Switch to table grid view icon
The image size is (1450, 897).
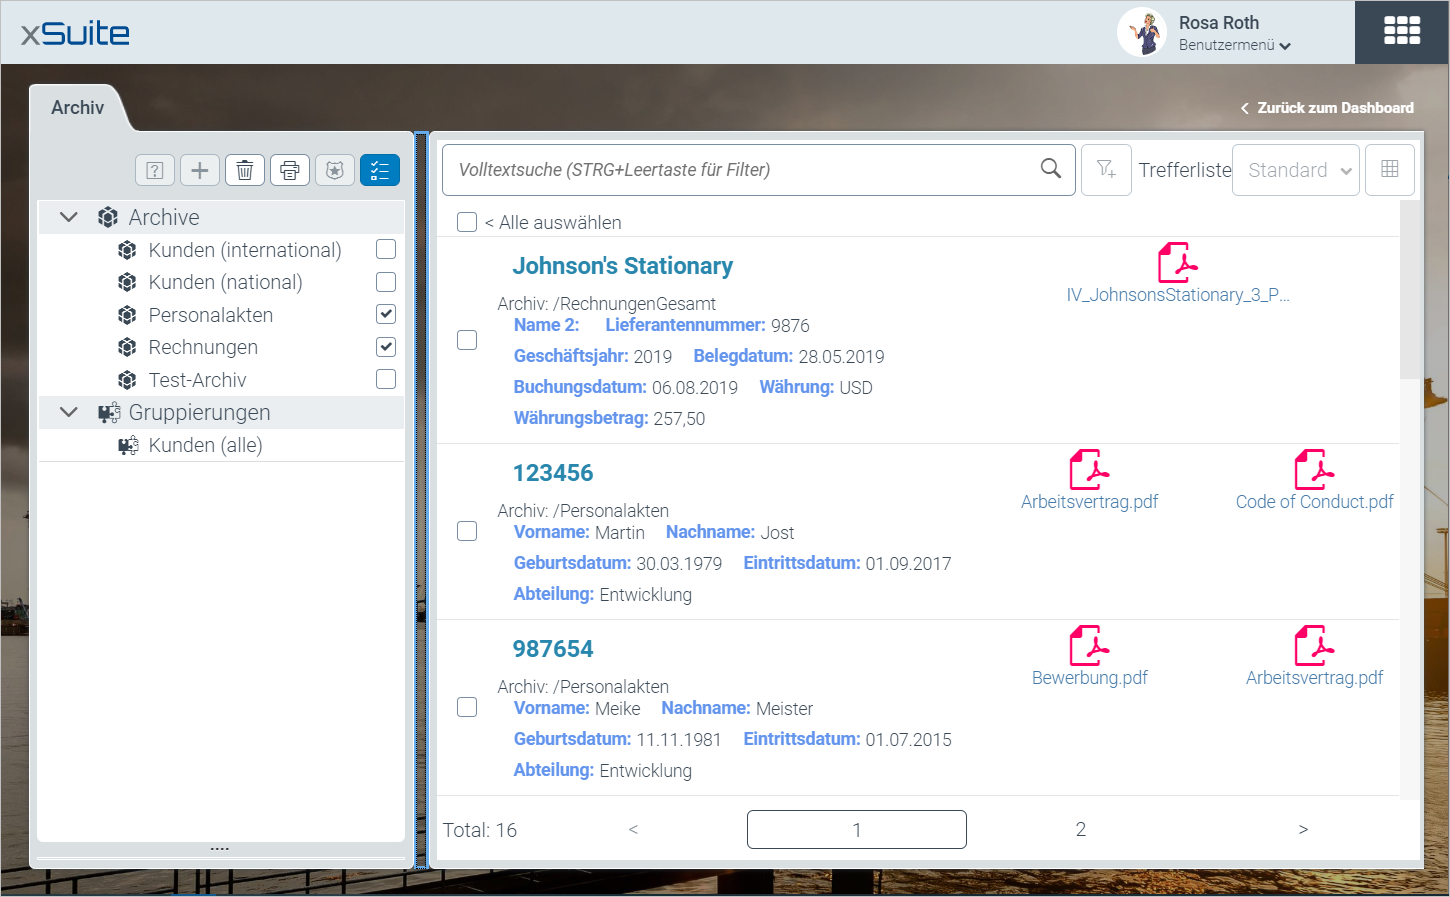[x=1389, y=169]
